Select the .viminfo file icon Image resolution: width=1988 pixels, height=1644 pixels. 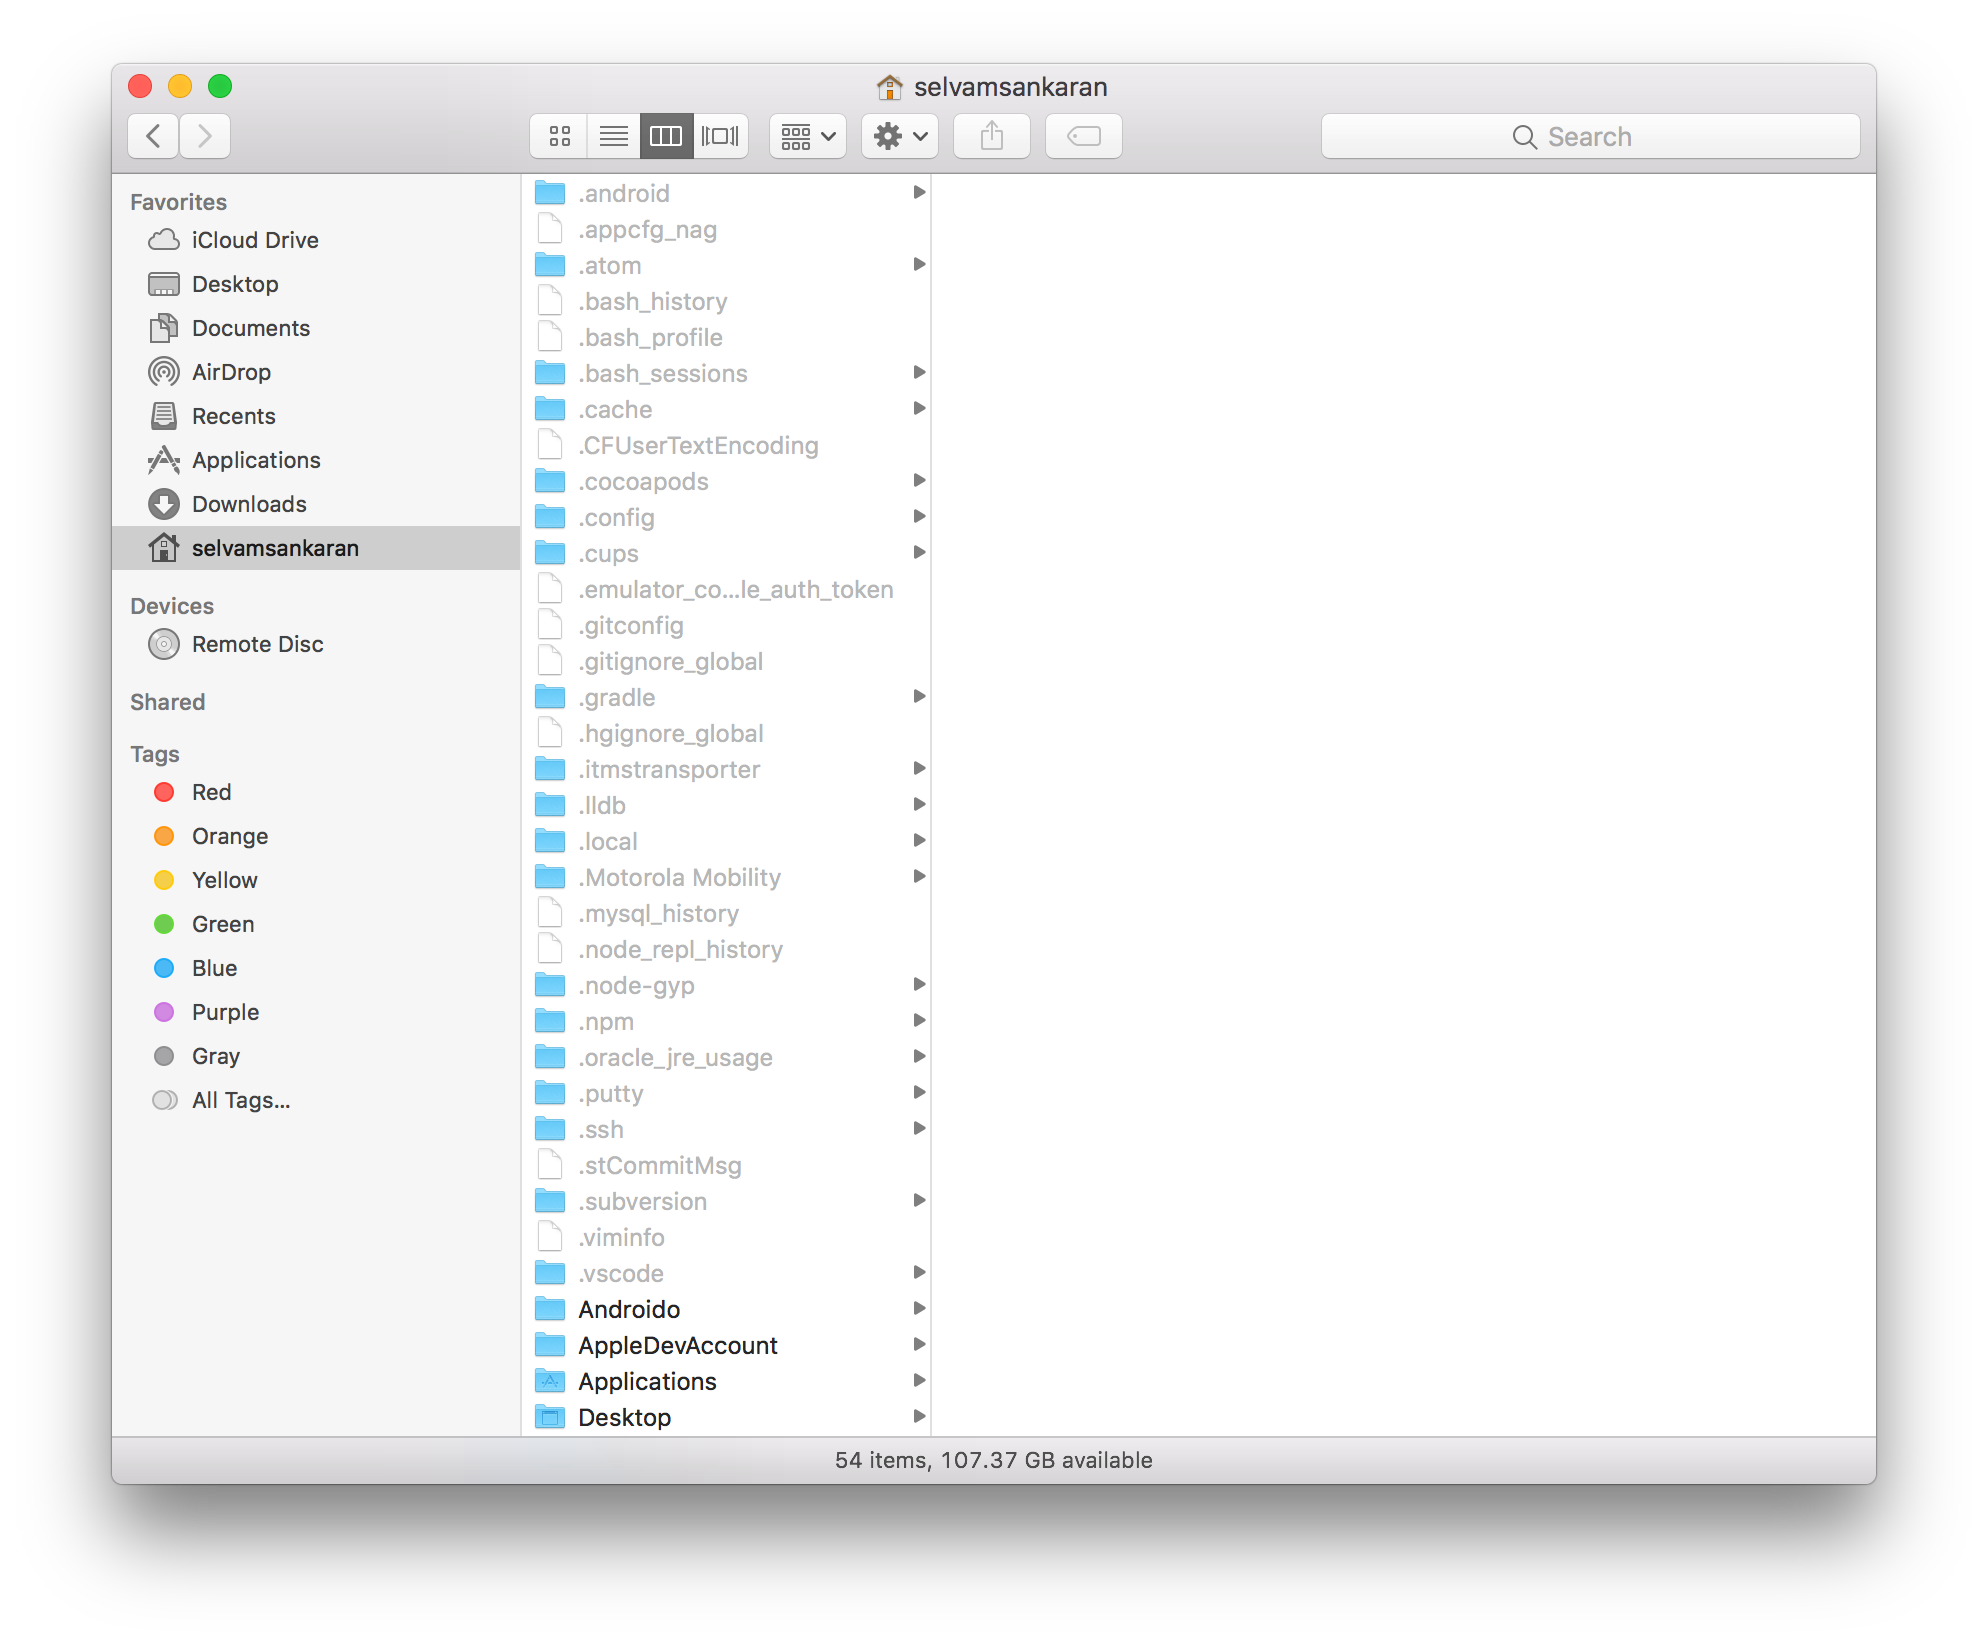point(550,1237)
